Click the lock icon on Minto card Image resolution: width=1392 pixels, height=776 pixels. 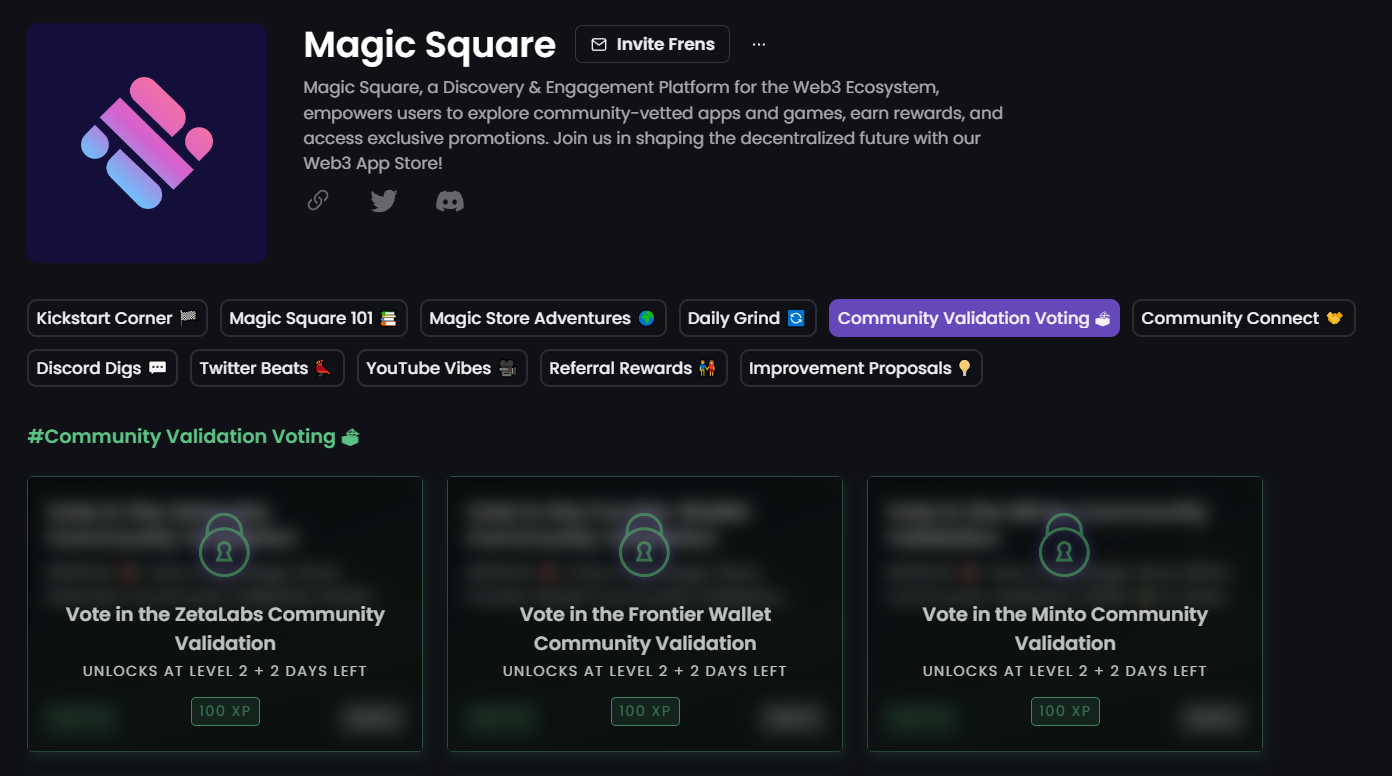(x=1065, y=545)
